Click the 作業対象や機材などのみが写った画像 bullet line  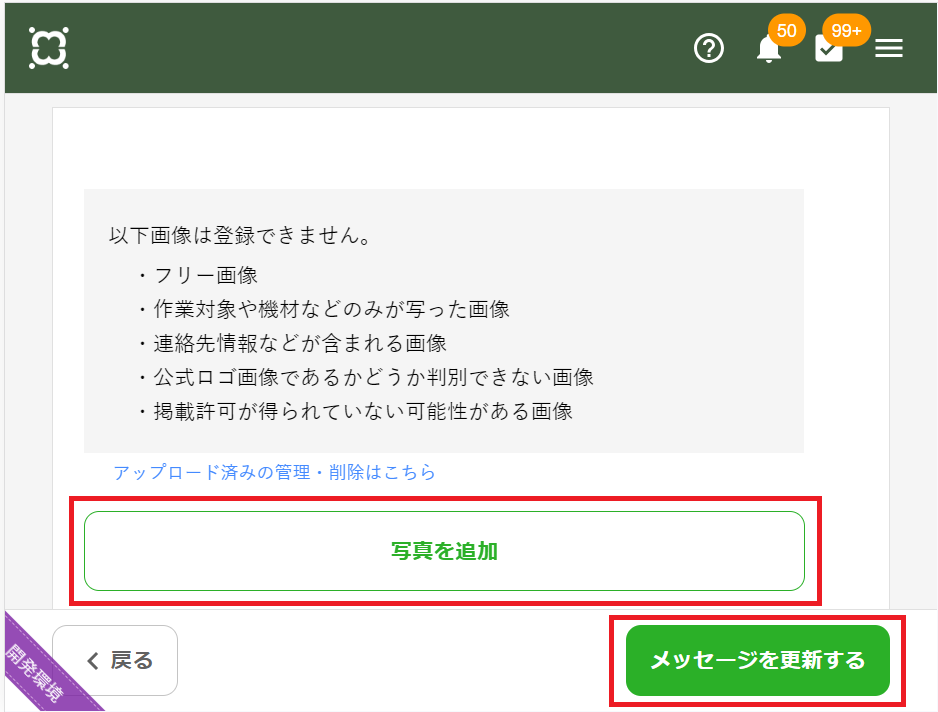331,309
